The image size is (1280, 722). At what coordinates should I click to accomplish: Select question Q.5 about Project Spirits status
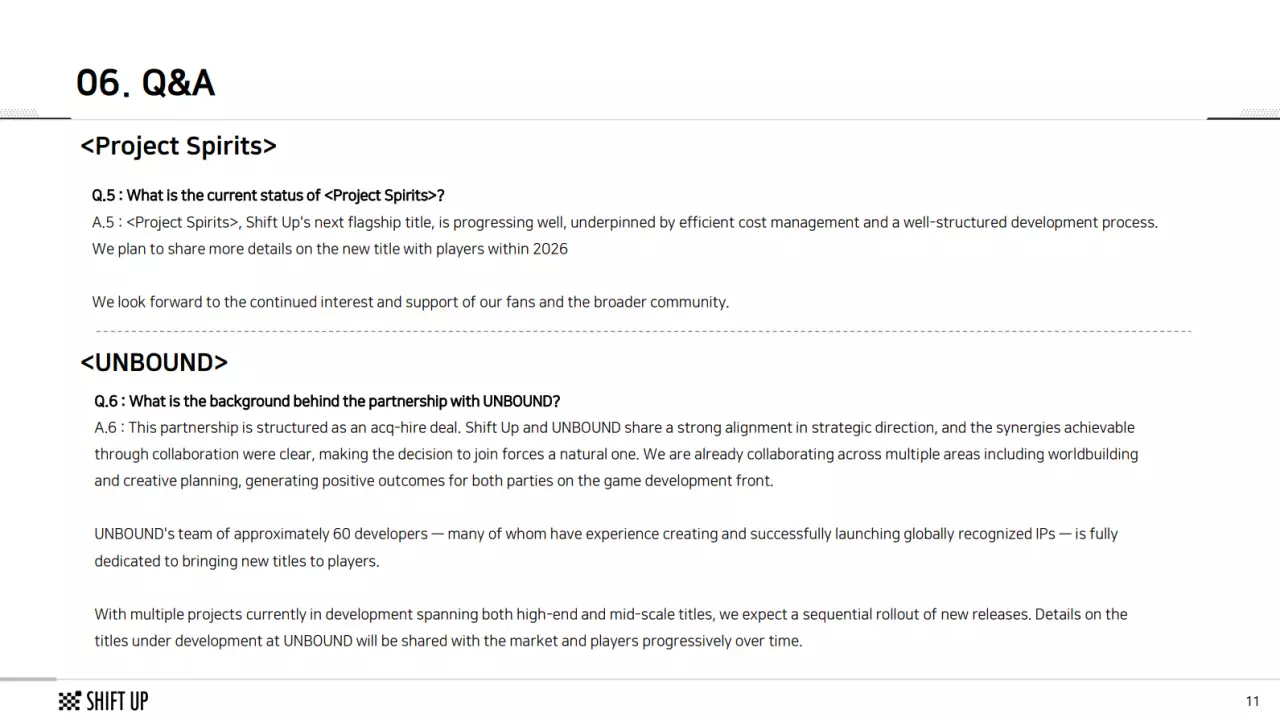[x=268, y=195]
